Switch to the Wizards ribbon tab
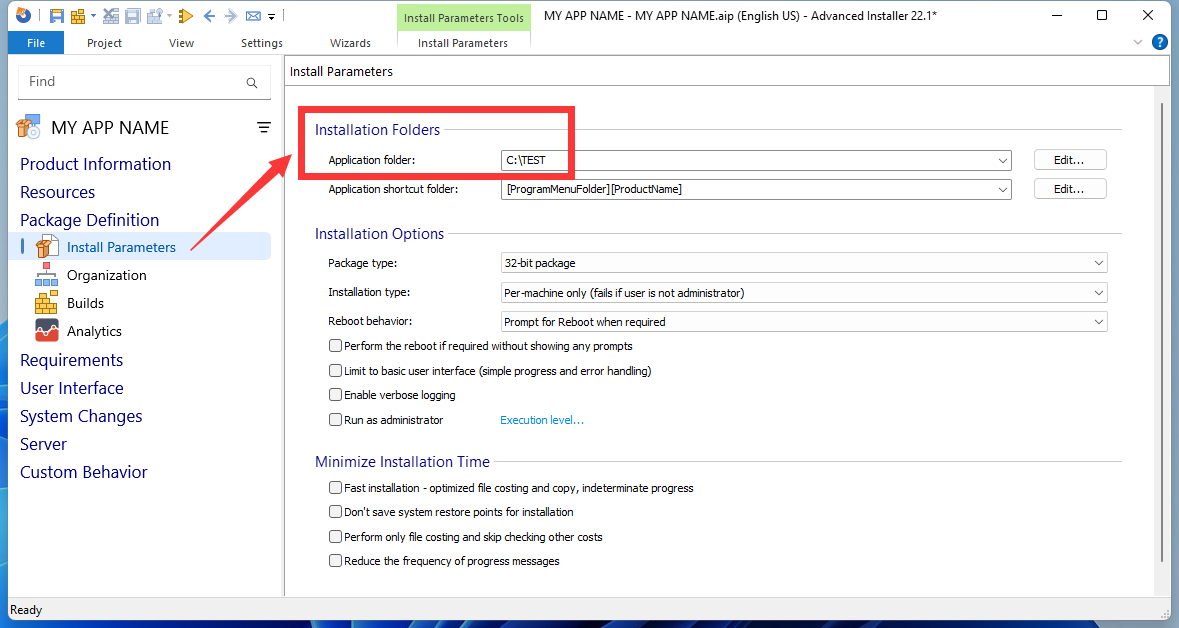Screen dimensions: 1179x628 click(x=350, y=43)
